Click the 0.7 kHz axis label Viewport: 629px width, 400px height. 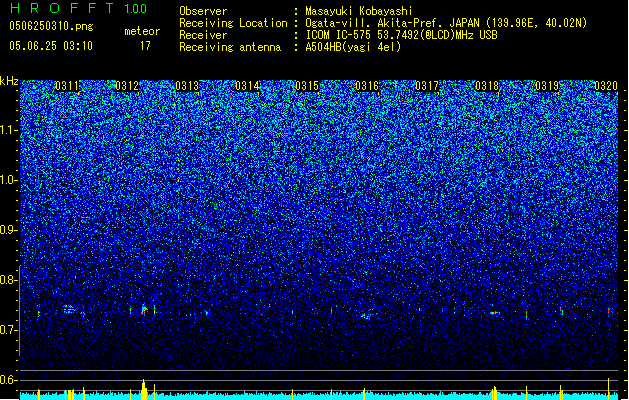click(9, 330)
